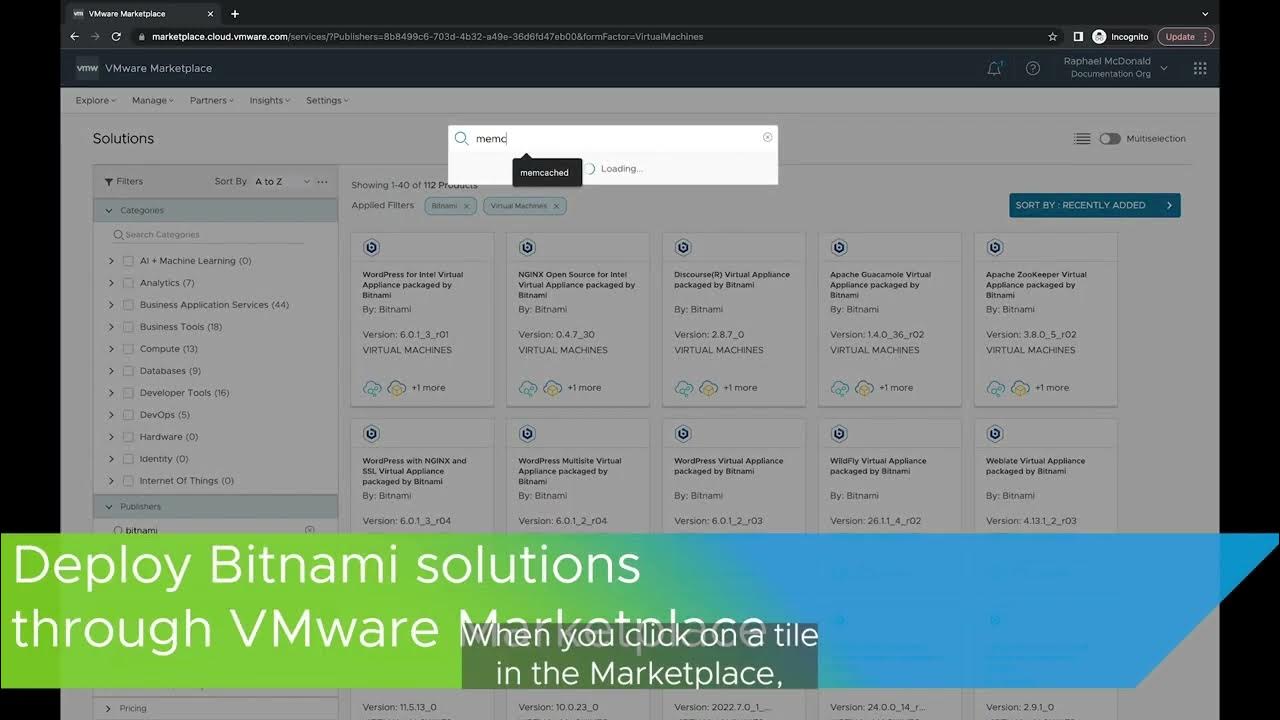Check the DevOps category
Viewport: 1280px width, 720px height.
(128, 415)
